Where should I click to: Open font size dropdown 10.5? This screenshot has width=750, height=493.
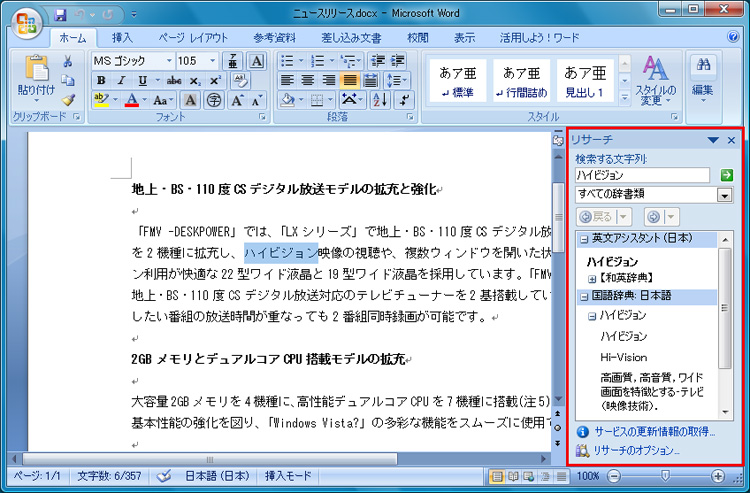(212, 61)
